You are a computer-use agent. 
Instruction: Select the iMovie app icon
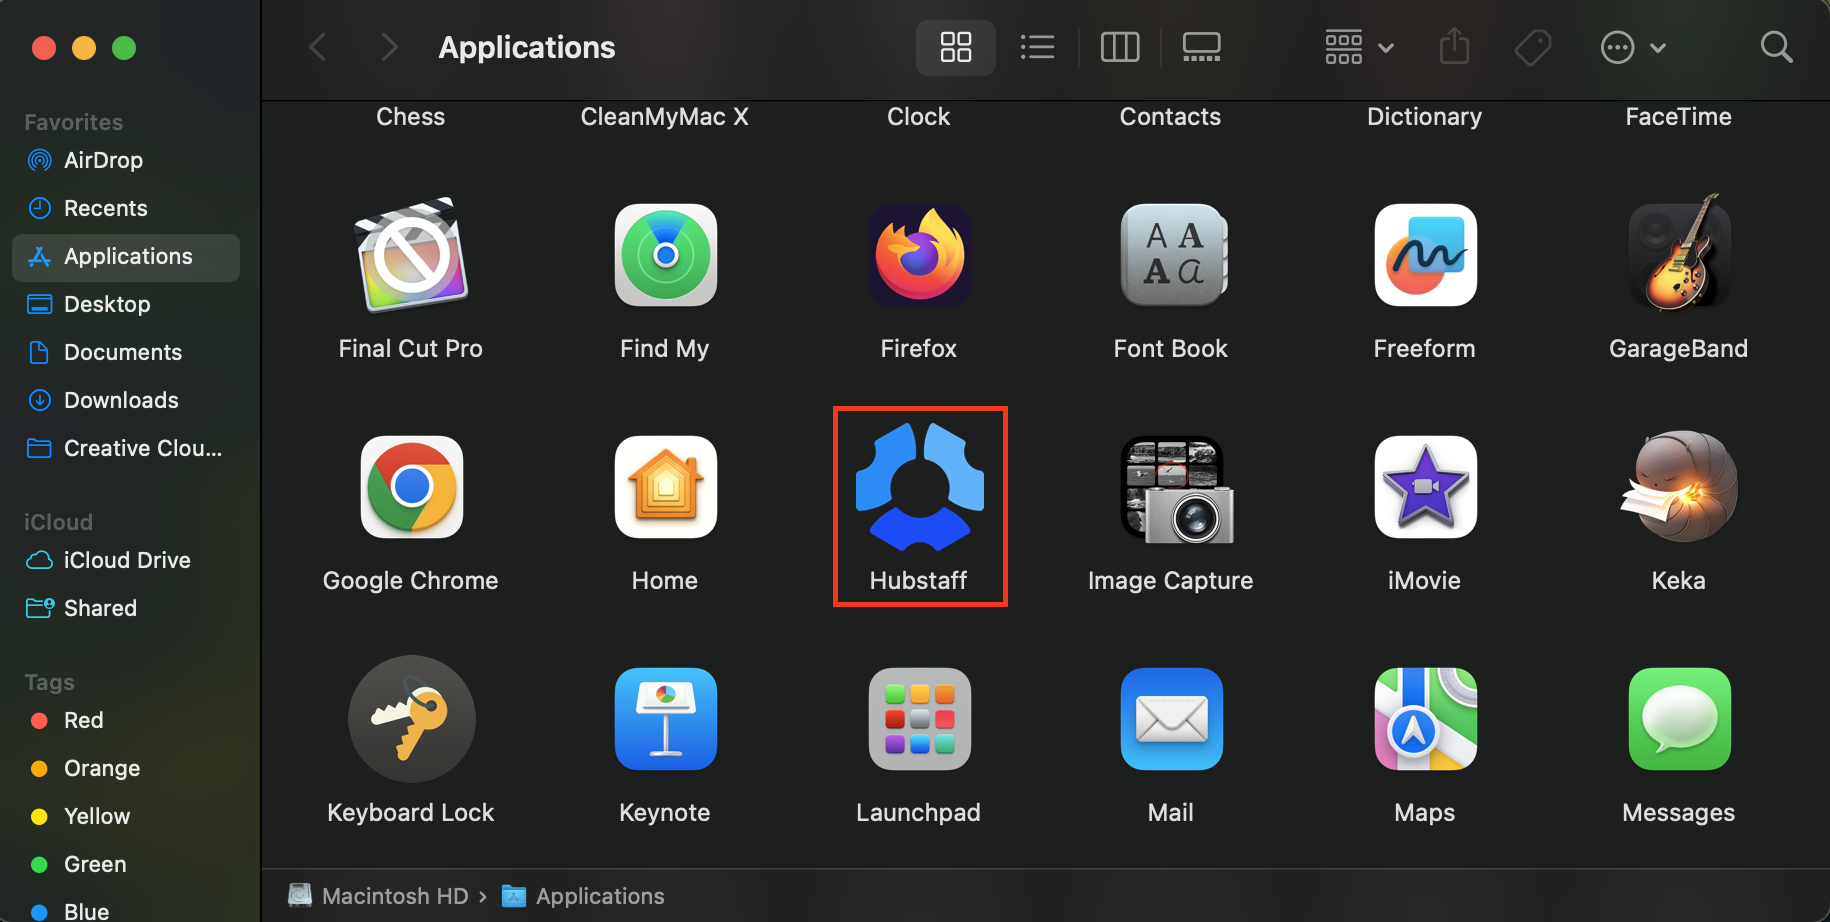[1426, 487]
